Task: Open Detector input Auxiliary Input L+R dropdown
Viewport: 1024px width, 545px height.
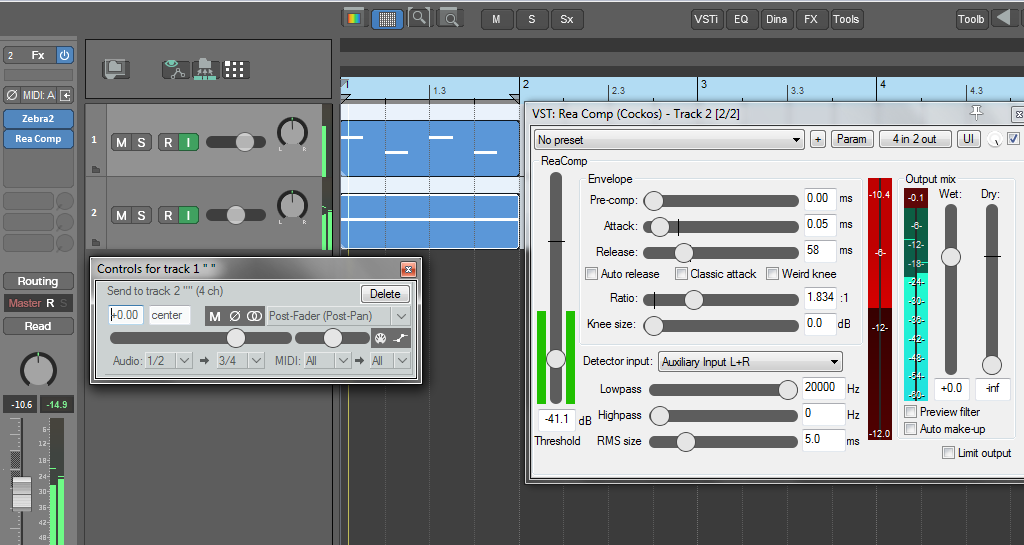Action: pyautogui.click(x=750, y=362)
